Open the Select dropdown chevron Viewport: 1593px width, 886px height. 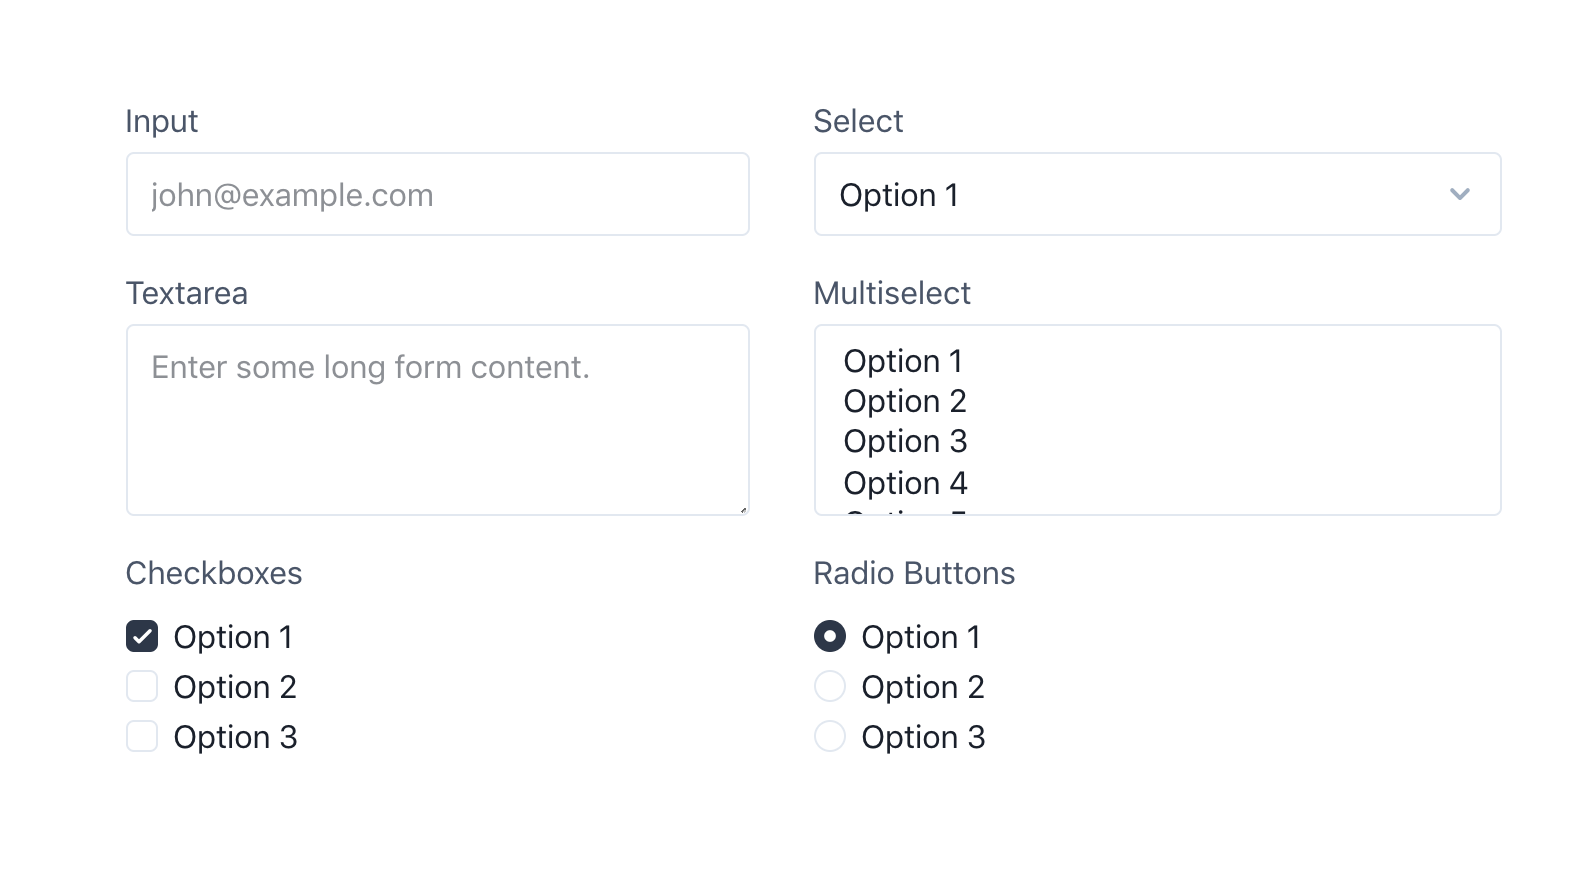(x=1460, y=194)
